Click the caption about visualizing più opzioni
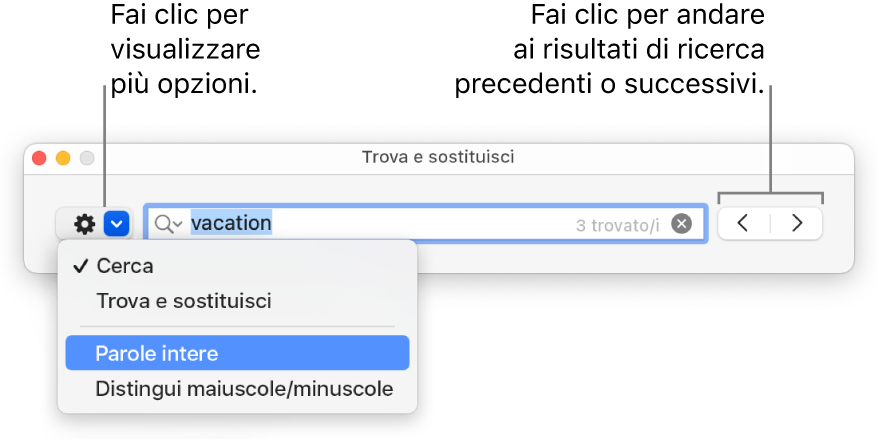880x439 pixels. coord(185,51)
